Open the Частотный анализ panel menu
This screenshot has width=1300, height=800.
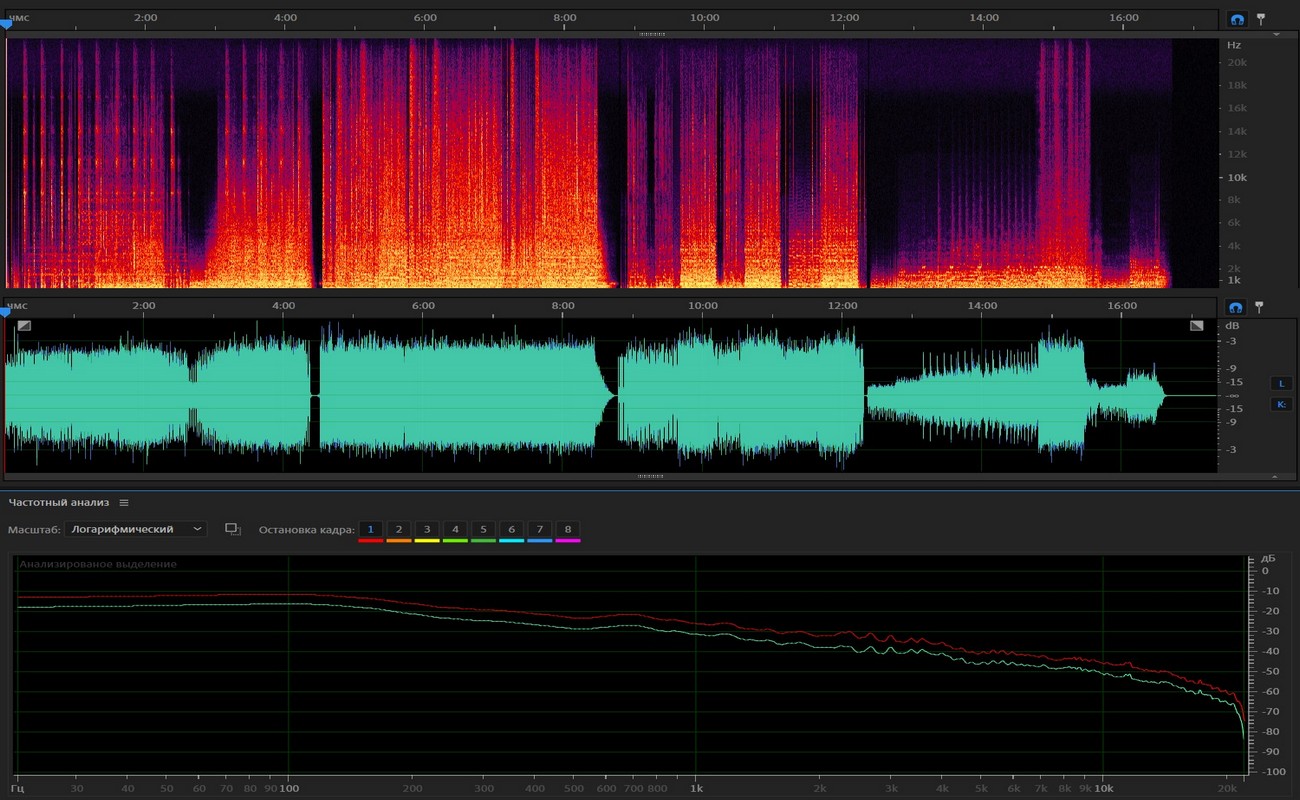tap(124, 503)
